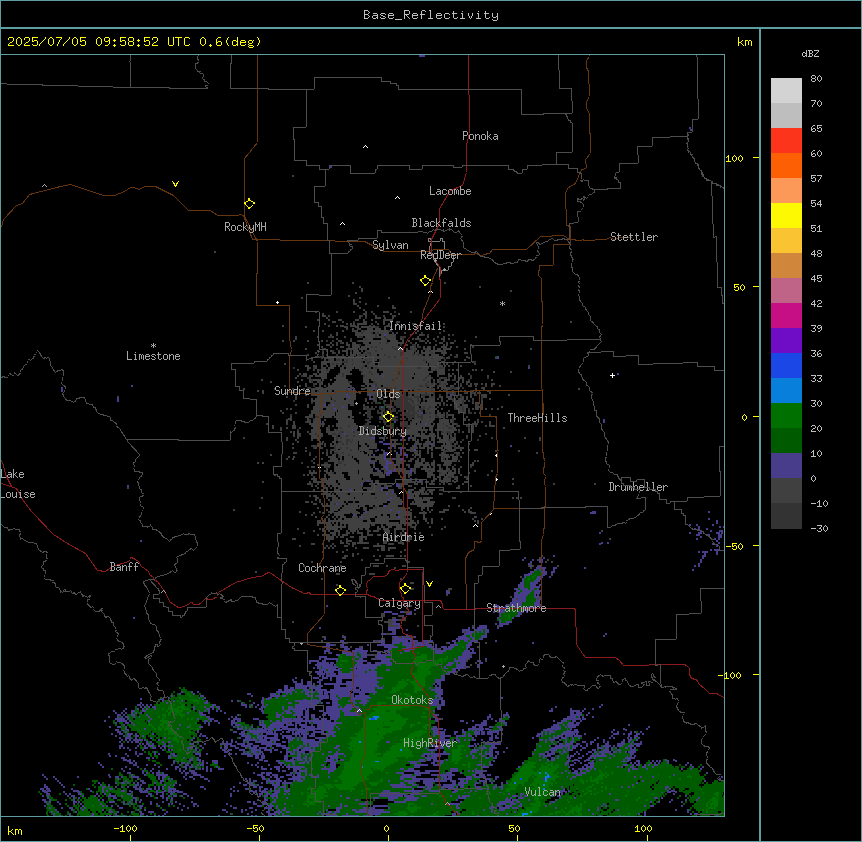This screenshot has height=842, width=862.
Task: Click the yellow V marker northeast of Calgary
Action: 429,584
